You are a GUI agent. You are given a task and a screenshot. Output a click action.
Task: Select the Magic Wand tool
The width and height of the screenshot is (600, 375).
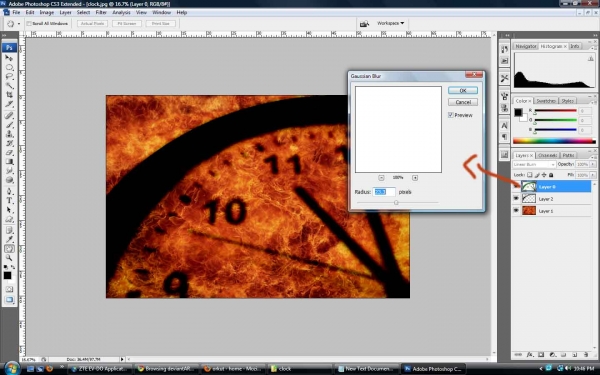(x=9, y=86)
